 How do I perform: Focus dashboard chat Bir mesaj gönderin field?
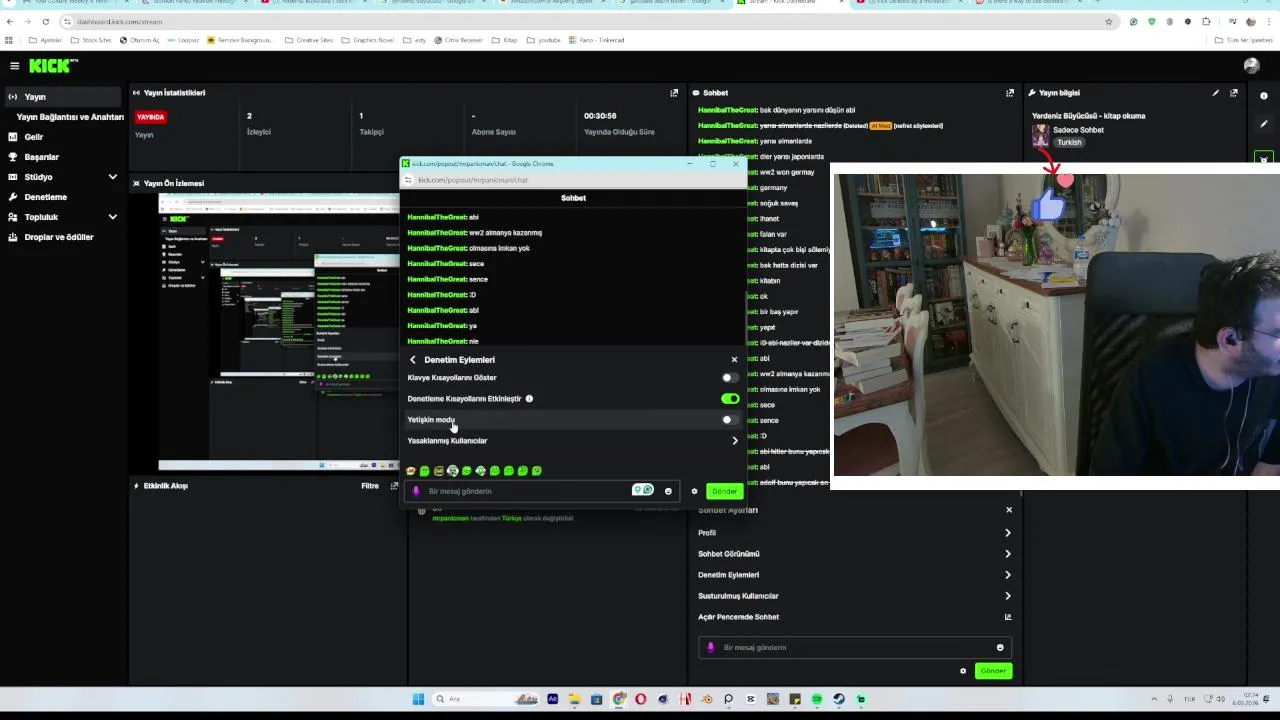[855, 647]
